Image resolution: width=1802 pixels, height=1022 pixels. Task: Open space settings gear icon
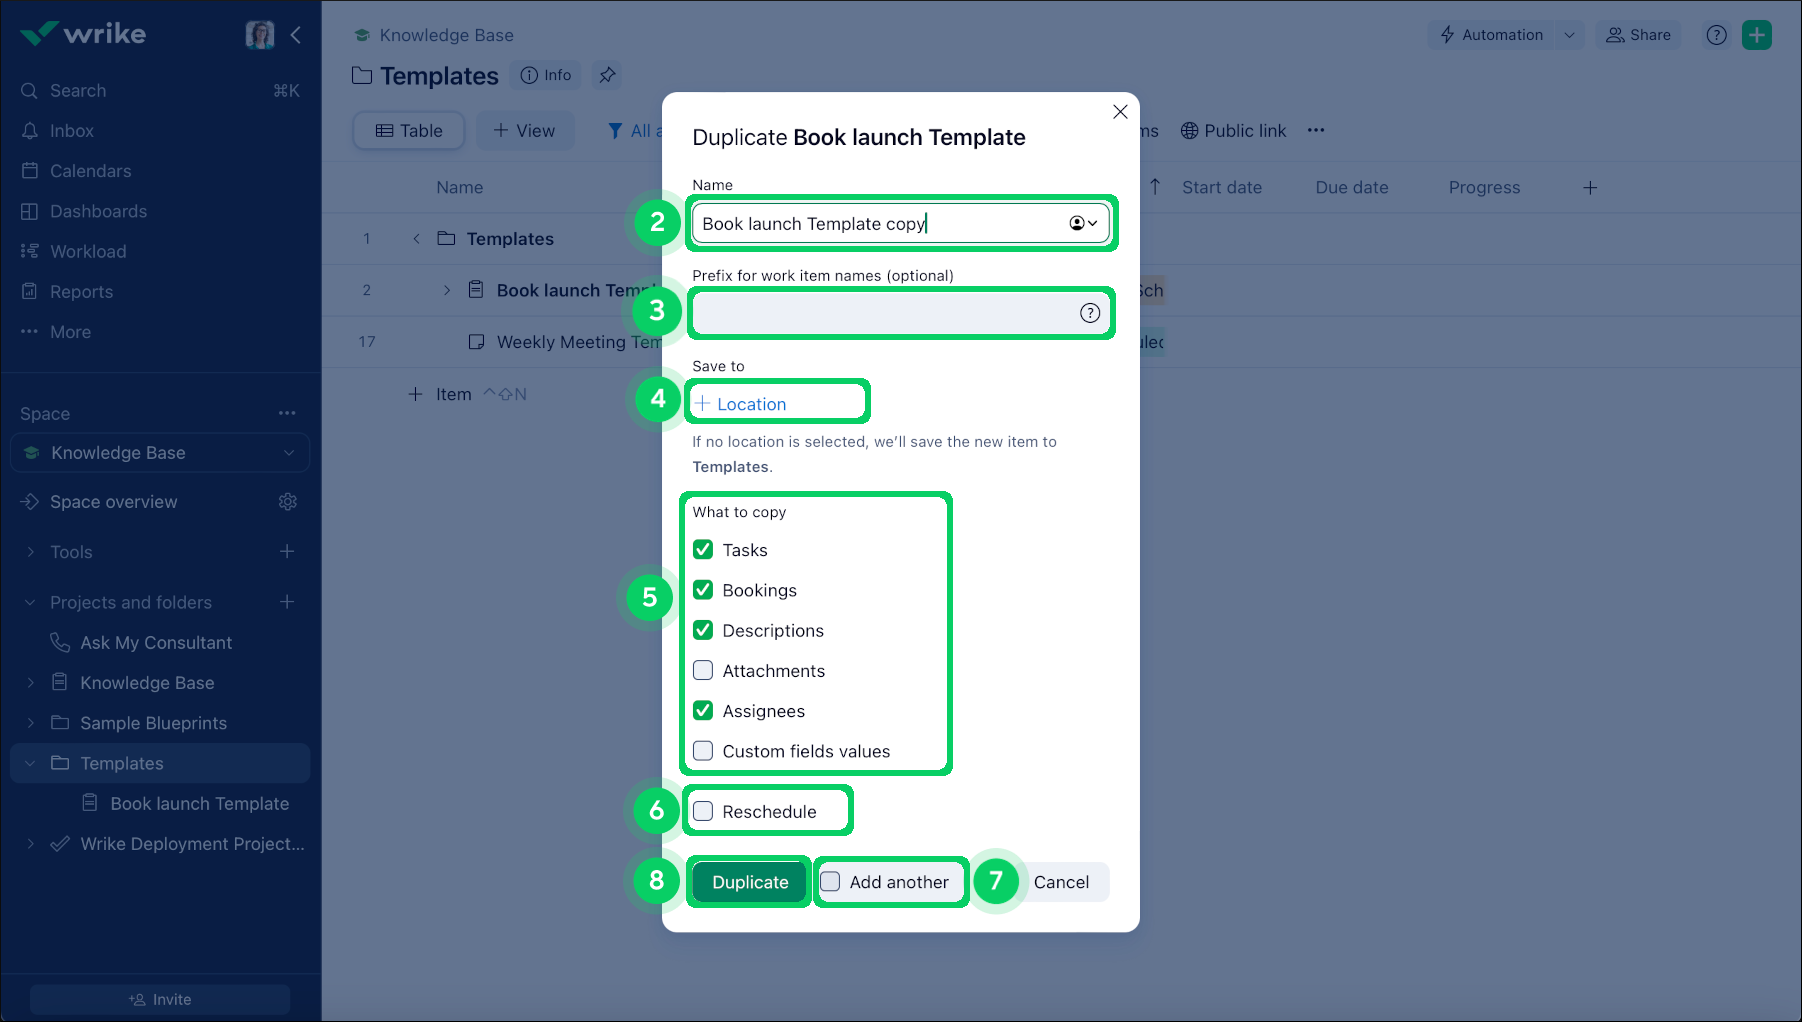[288, 502]
